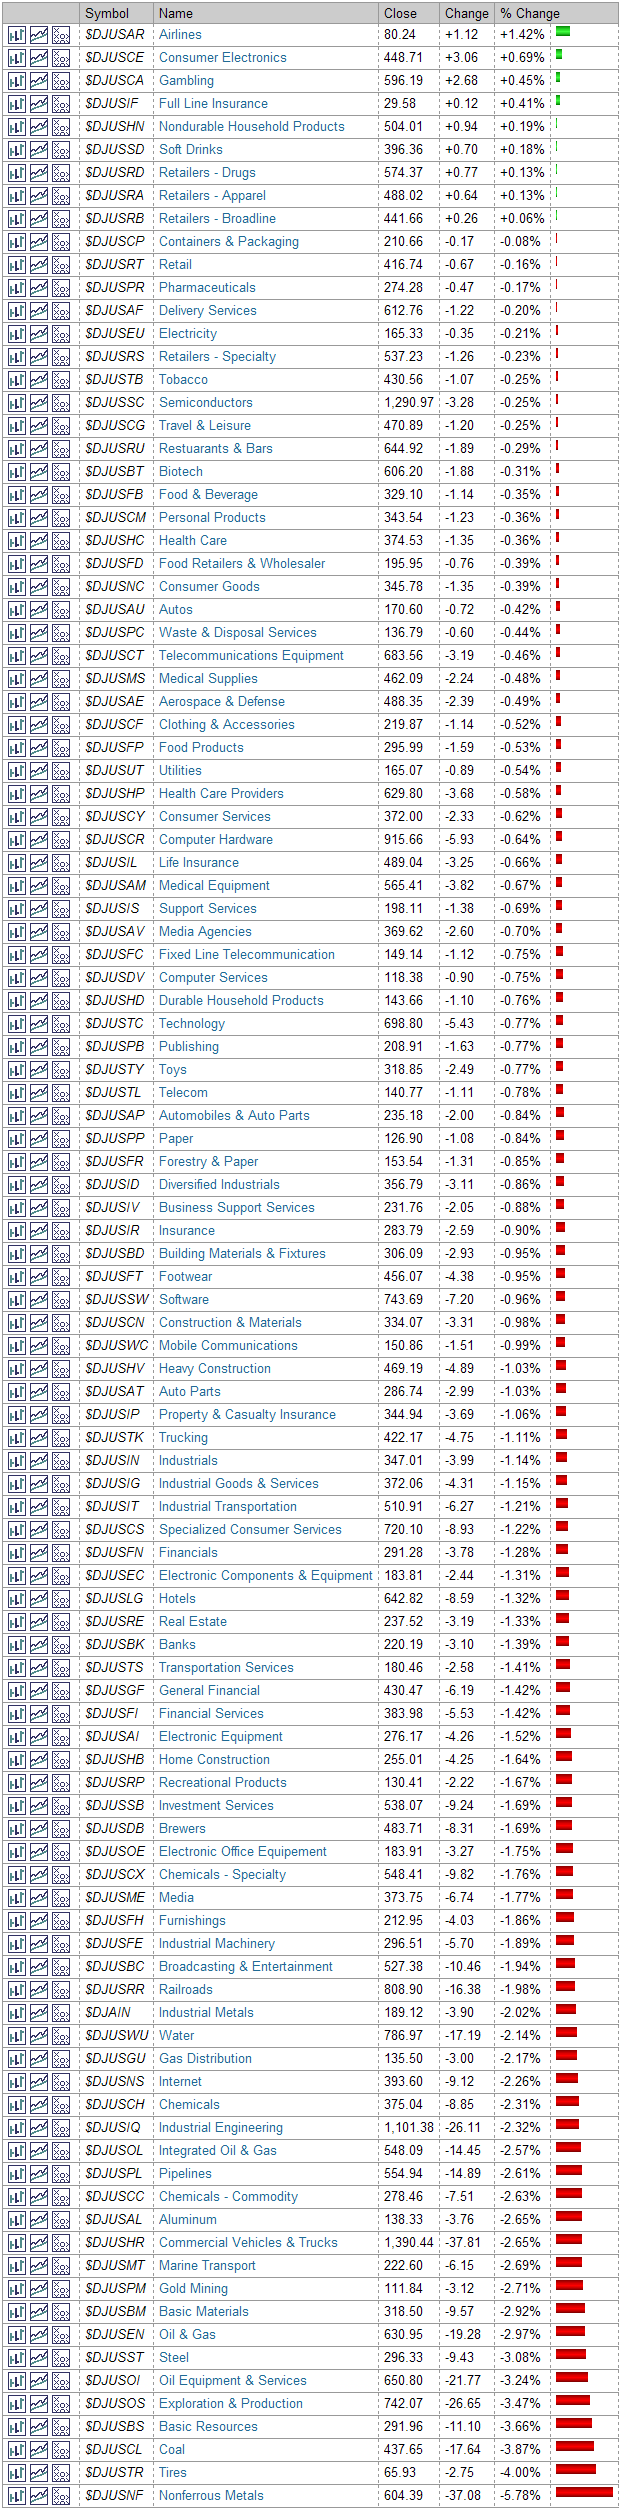Open the Pharmaceuticals sector link

[x=207, y=288]
